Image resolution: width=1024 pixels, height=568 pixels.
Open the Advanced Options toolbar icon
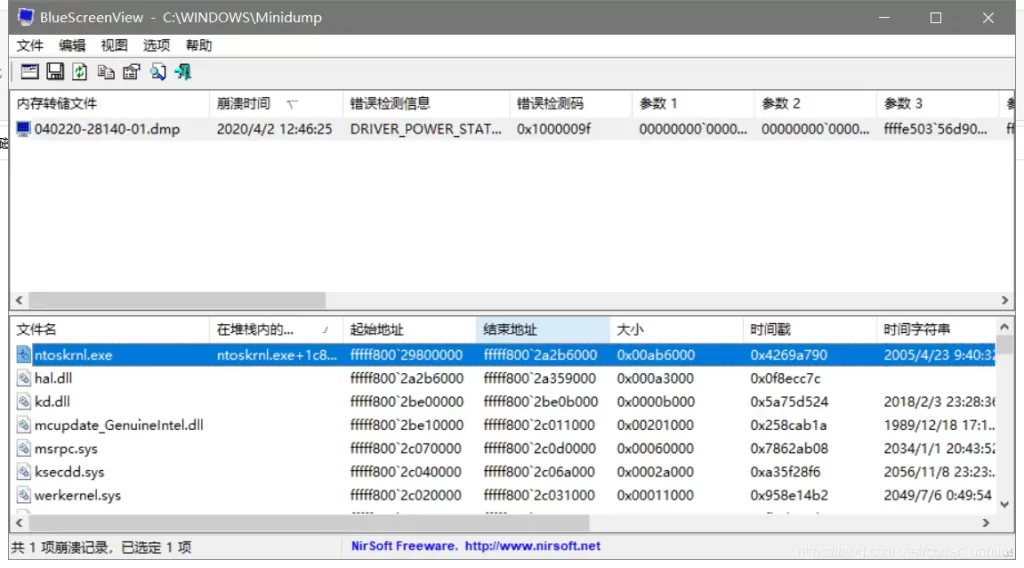click(x=29, y=72)
